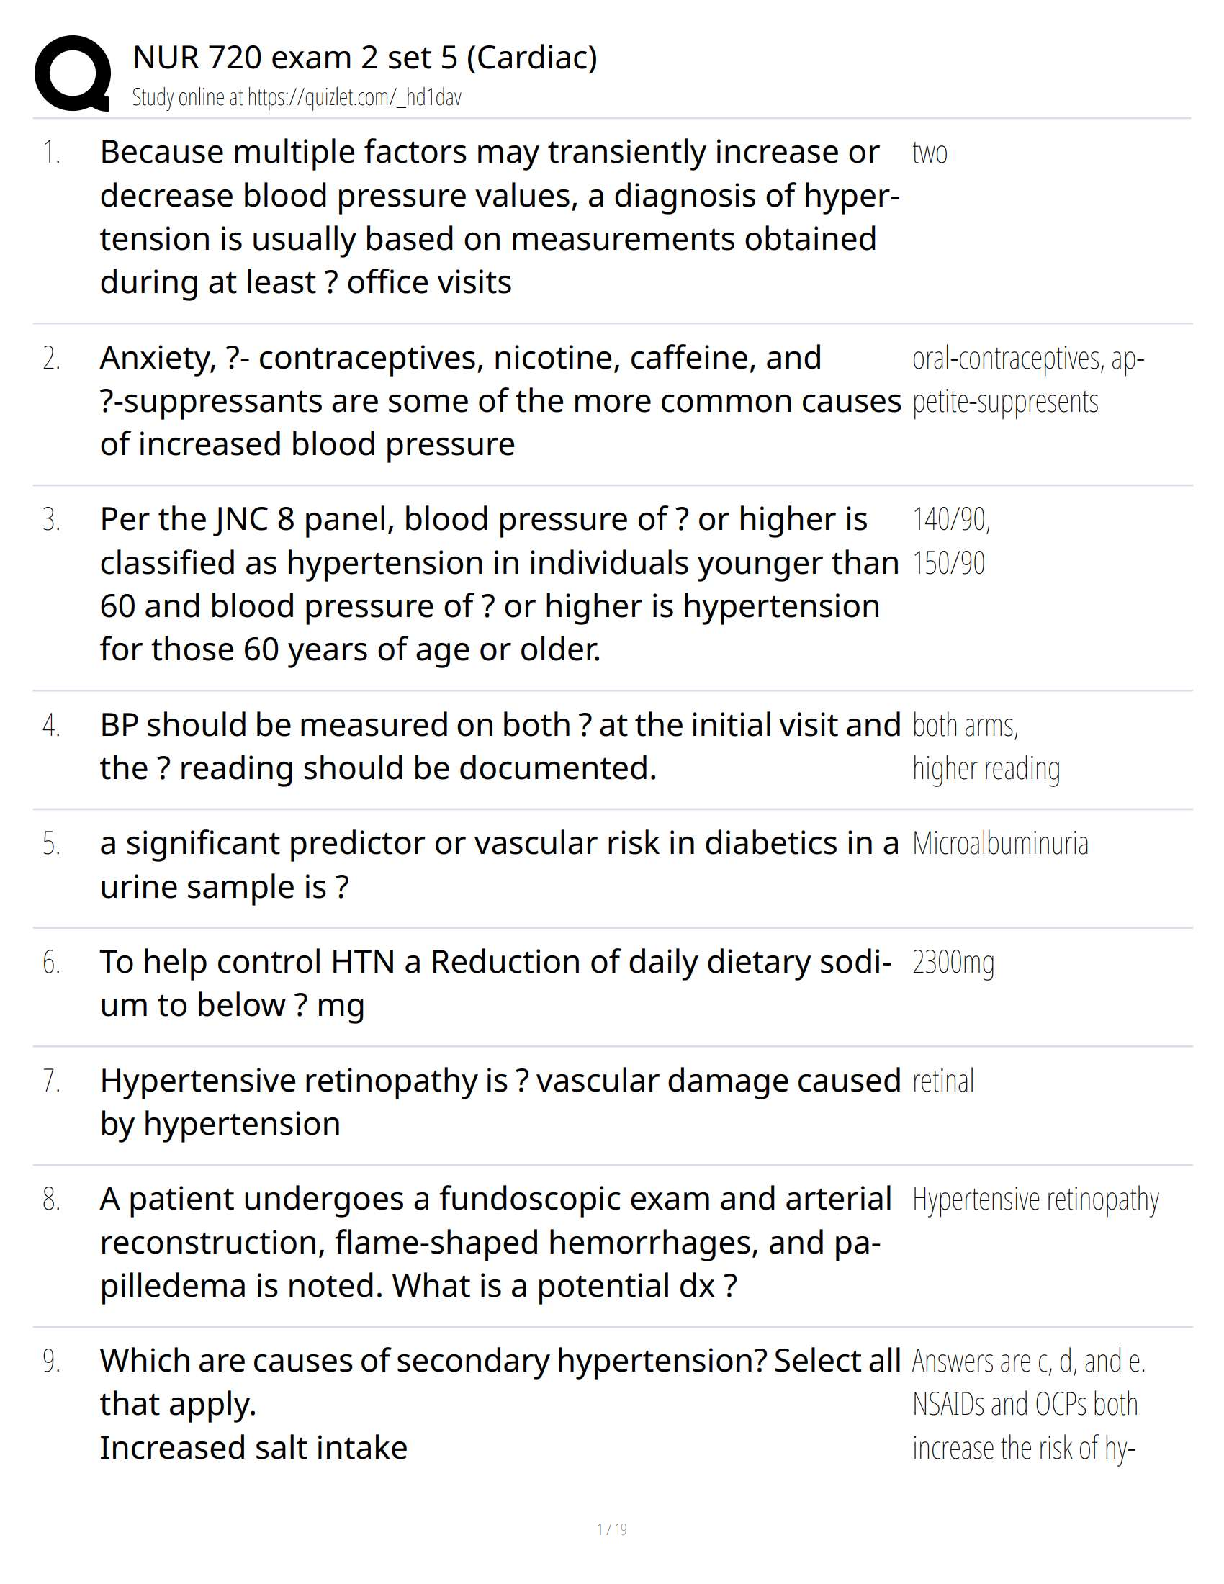Select the 140/90, 150/90 answer
Viewport: 1224px width, 1584px height.
pyautogui.click(x=950, y=541)
